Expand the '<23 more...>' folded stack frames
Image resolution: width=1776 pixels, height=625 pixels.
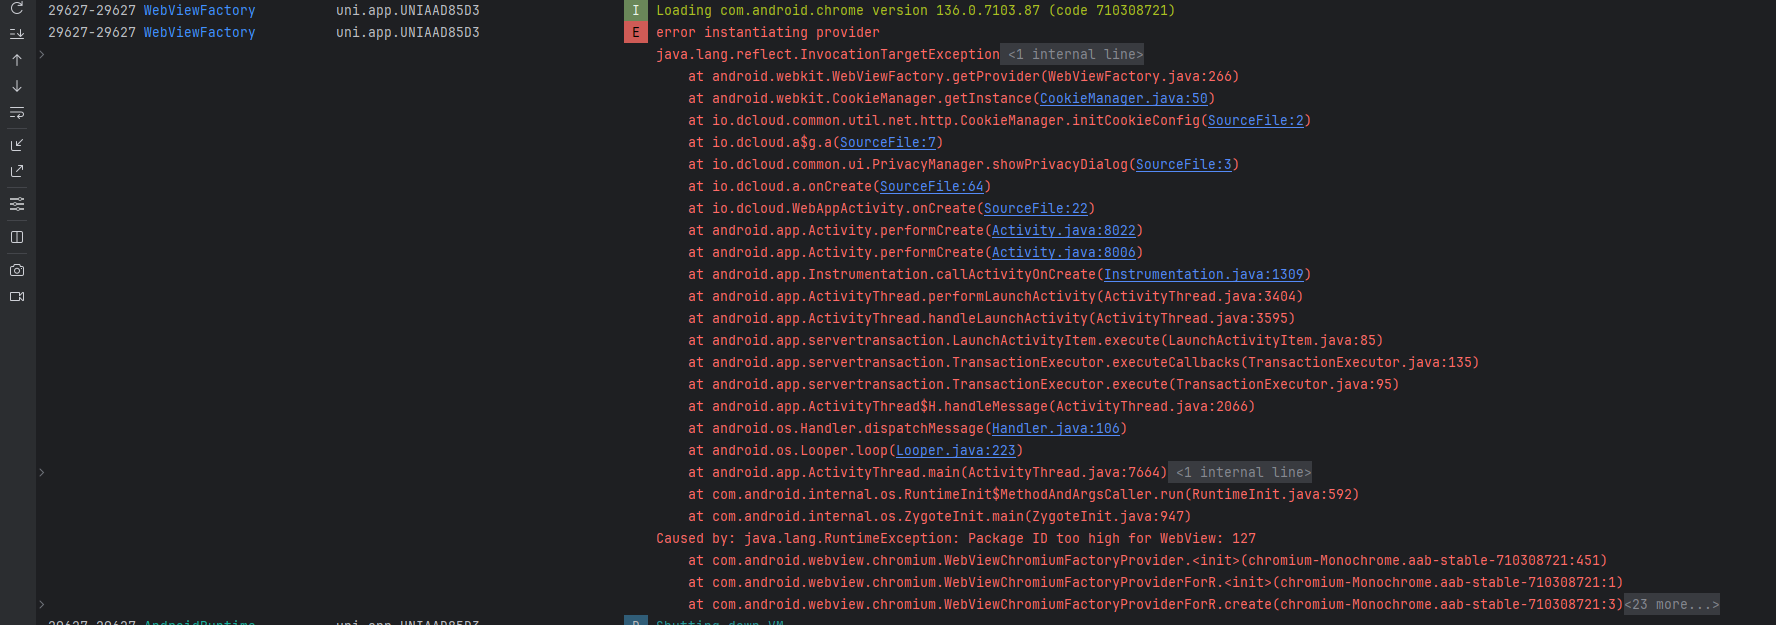(1673, 605)
